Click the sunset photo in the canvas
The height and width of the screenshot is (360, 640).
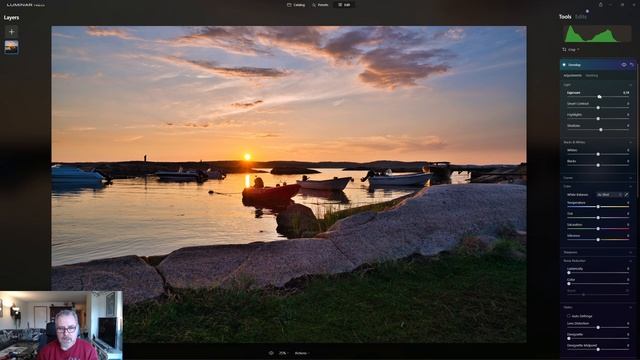(x=289, y=184)
